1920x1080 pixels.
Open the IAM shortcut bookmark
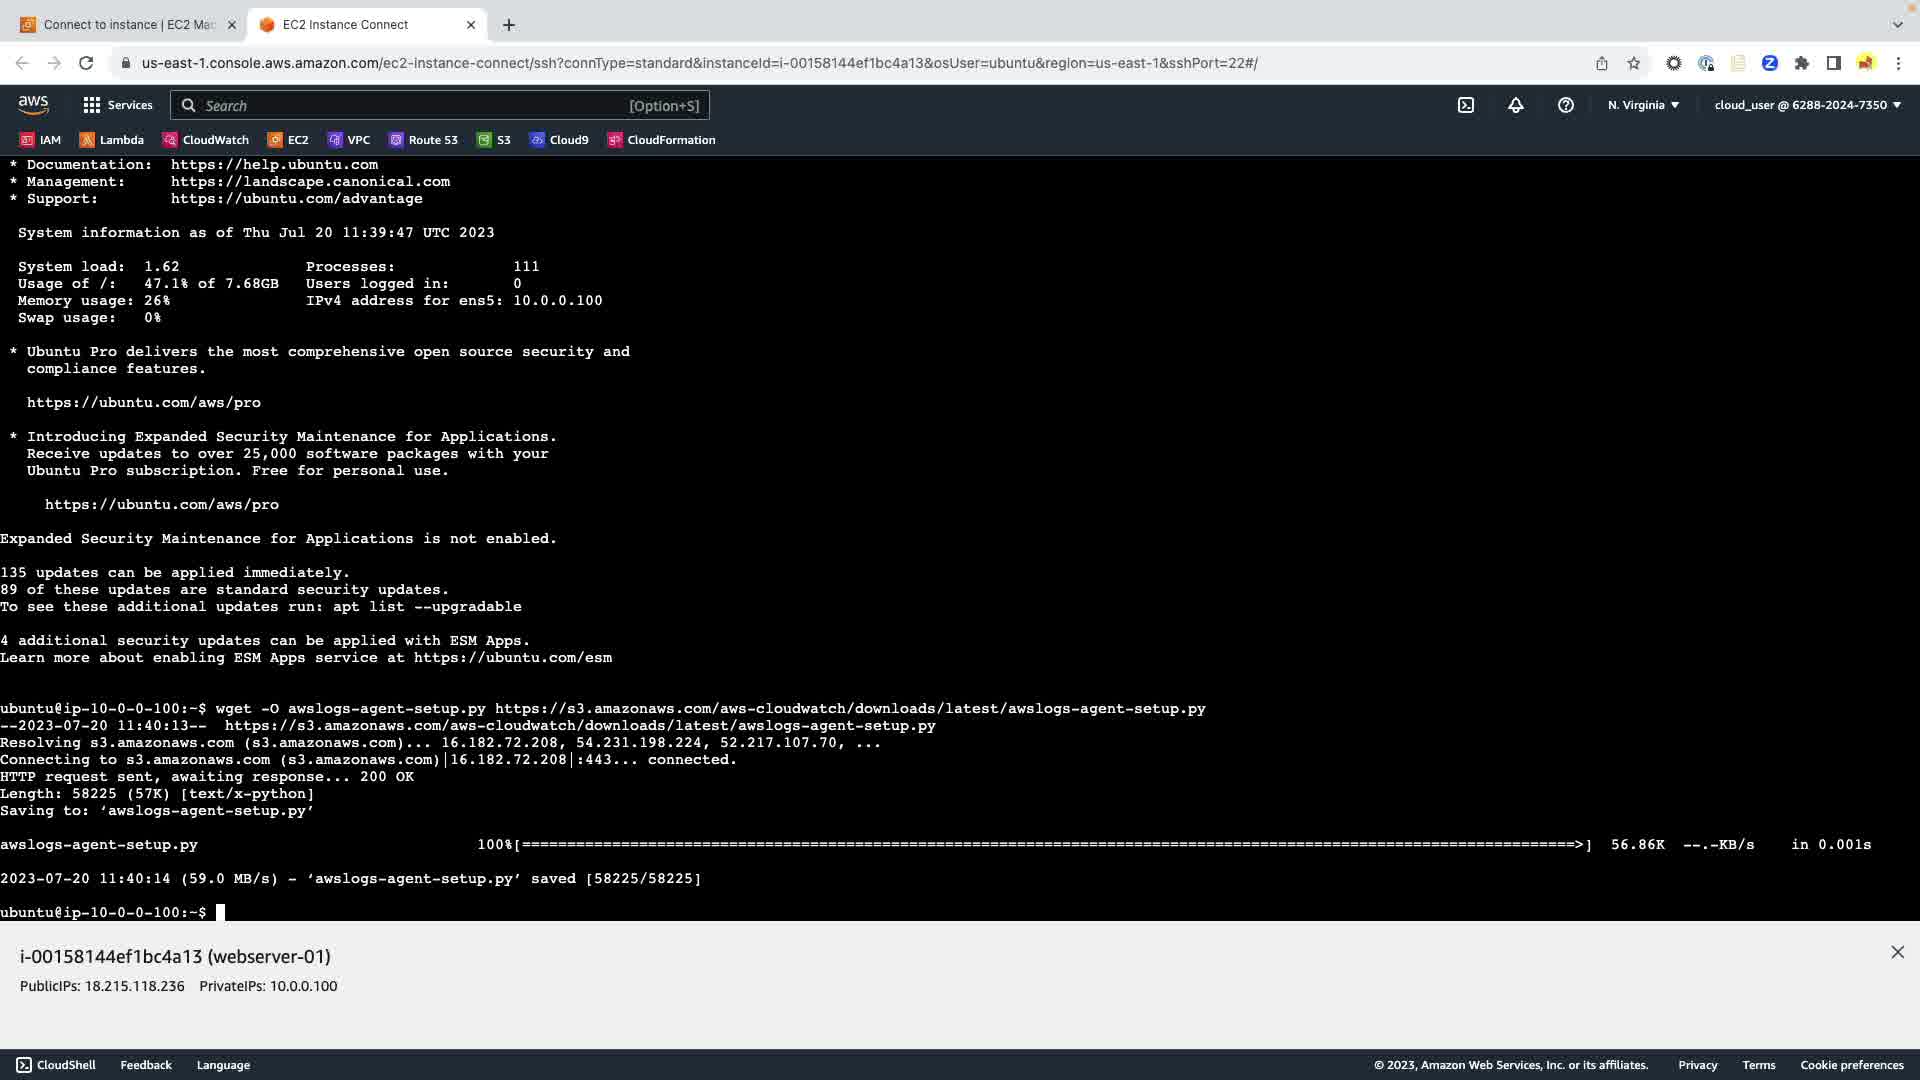[40, 140]
